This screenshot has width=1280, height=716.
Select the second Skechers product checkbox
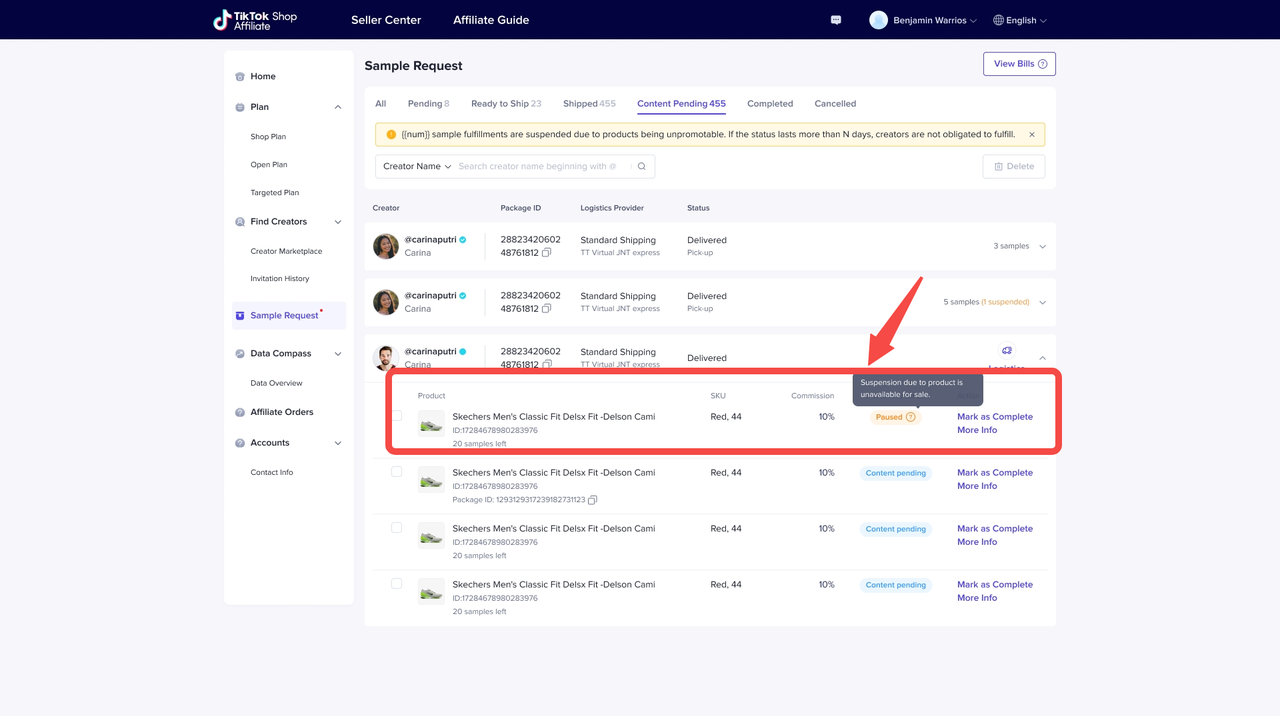[x=397, y=472]
